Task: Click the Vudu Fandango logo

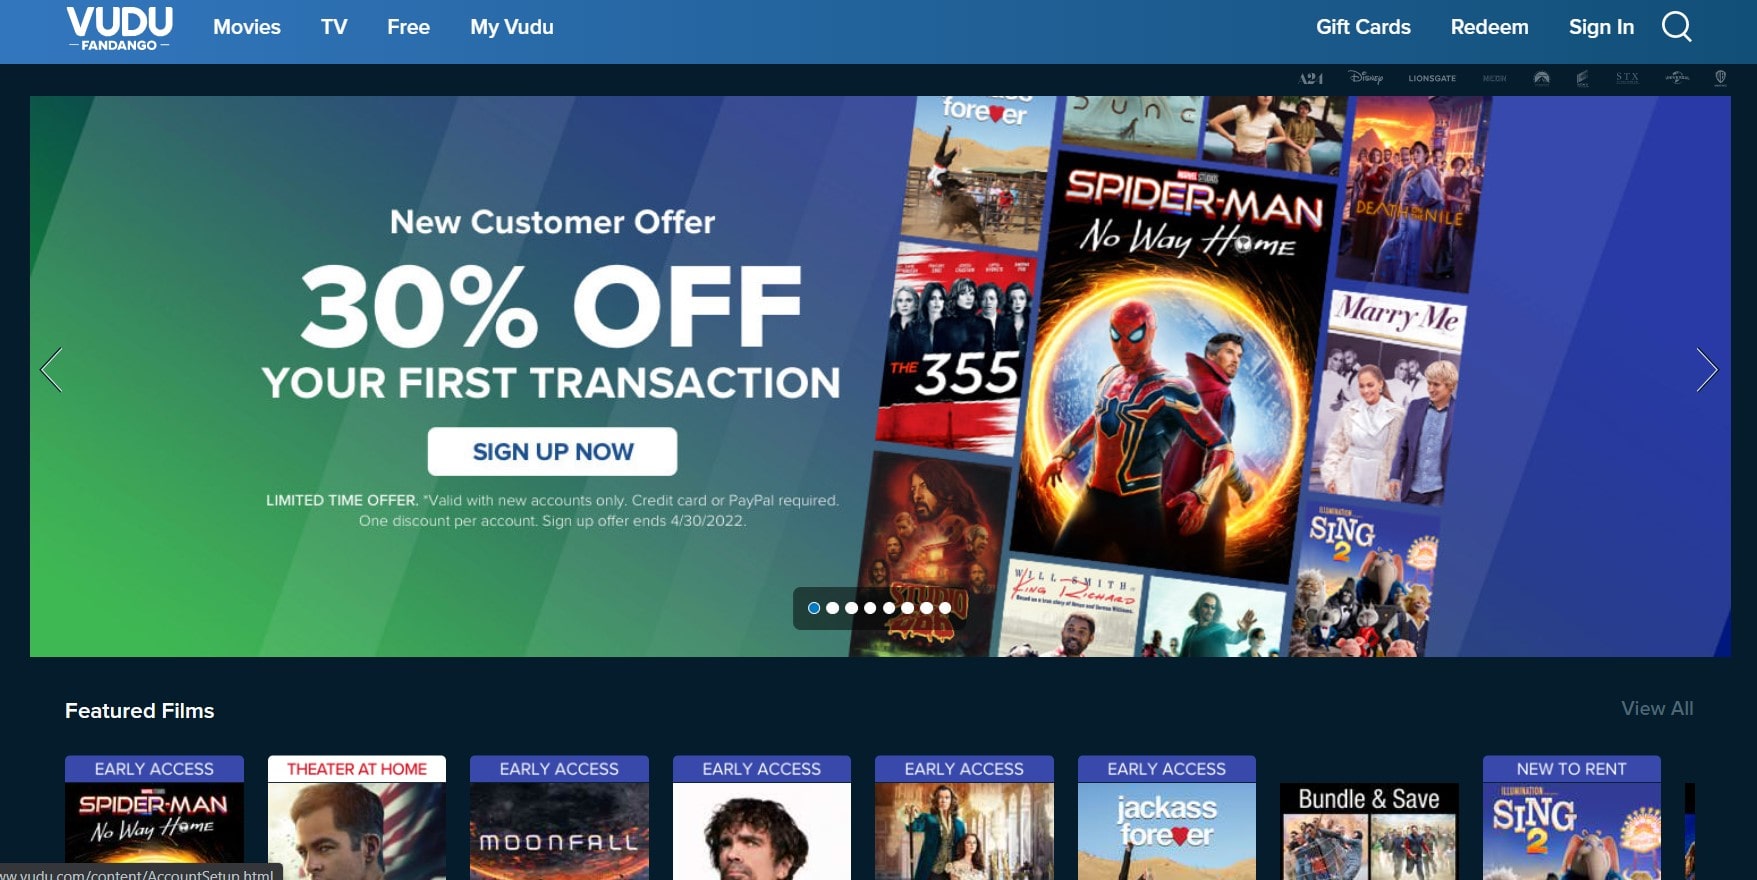Action: [x=119, y=28]
